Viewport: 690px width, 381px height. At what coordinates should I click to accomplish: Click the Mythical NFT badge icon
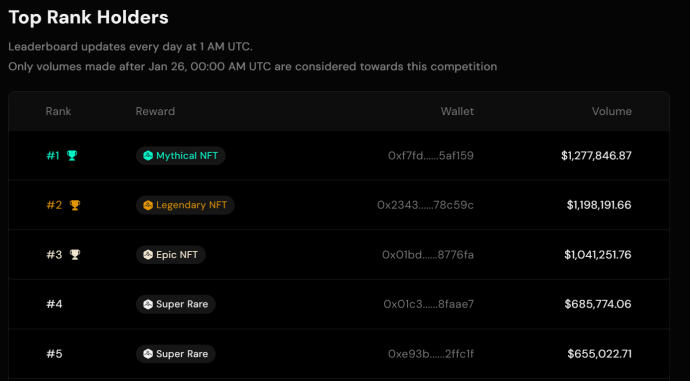tap(148, 155)
